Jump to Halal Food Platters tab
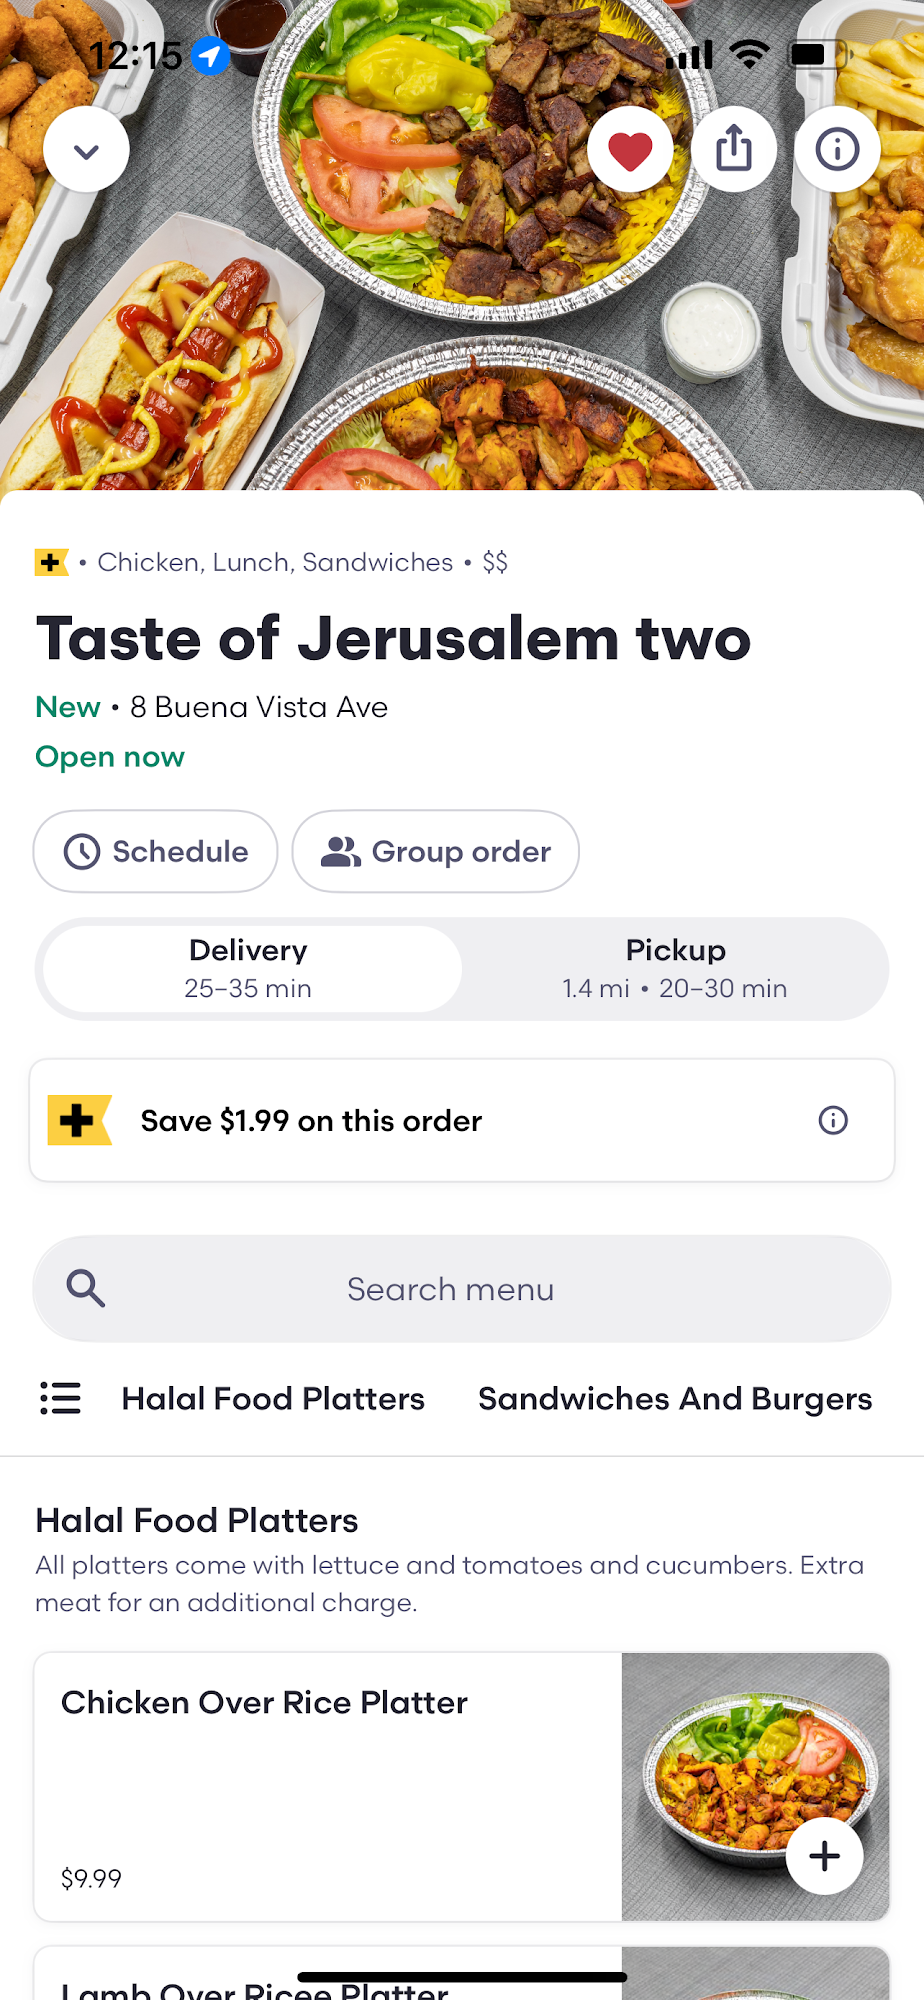This screenshot has height=2000, width=924. click(x=273, y=1398)
